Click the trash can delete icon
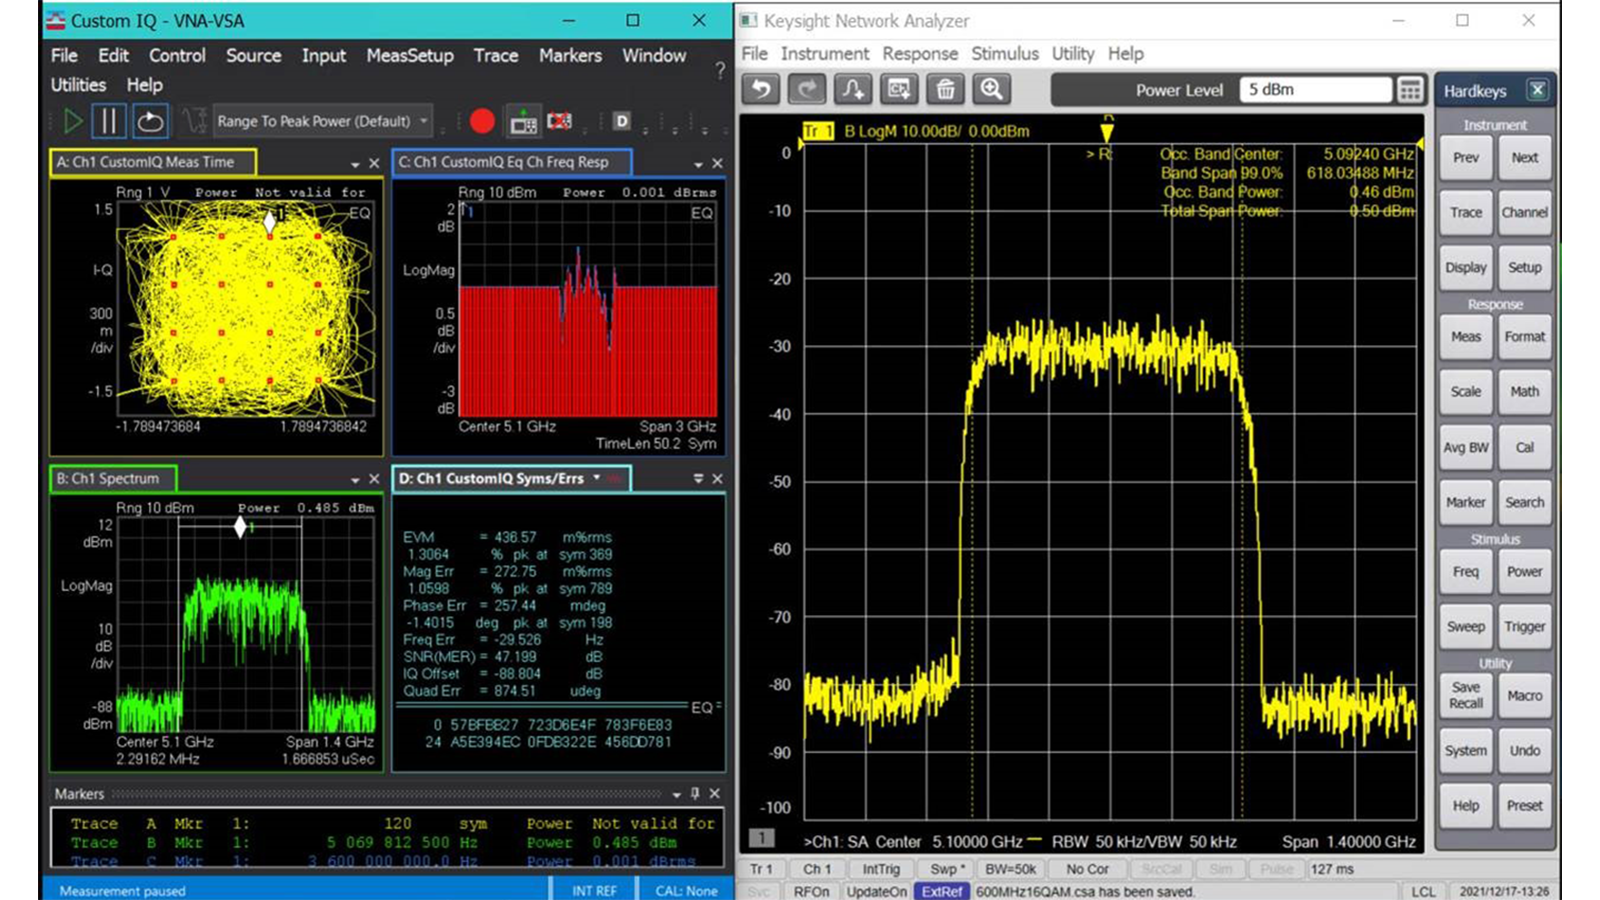This screenshot has width=1600, height=900. (945, 89)
